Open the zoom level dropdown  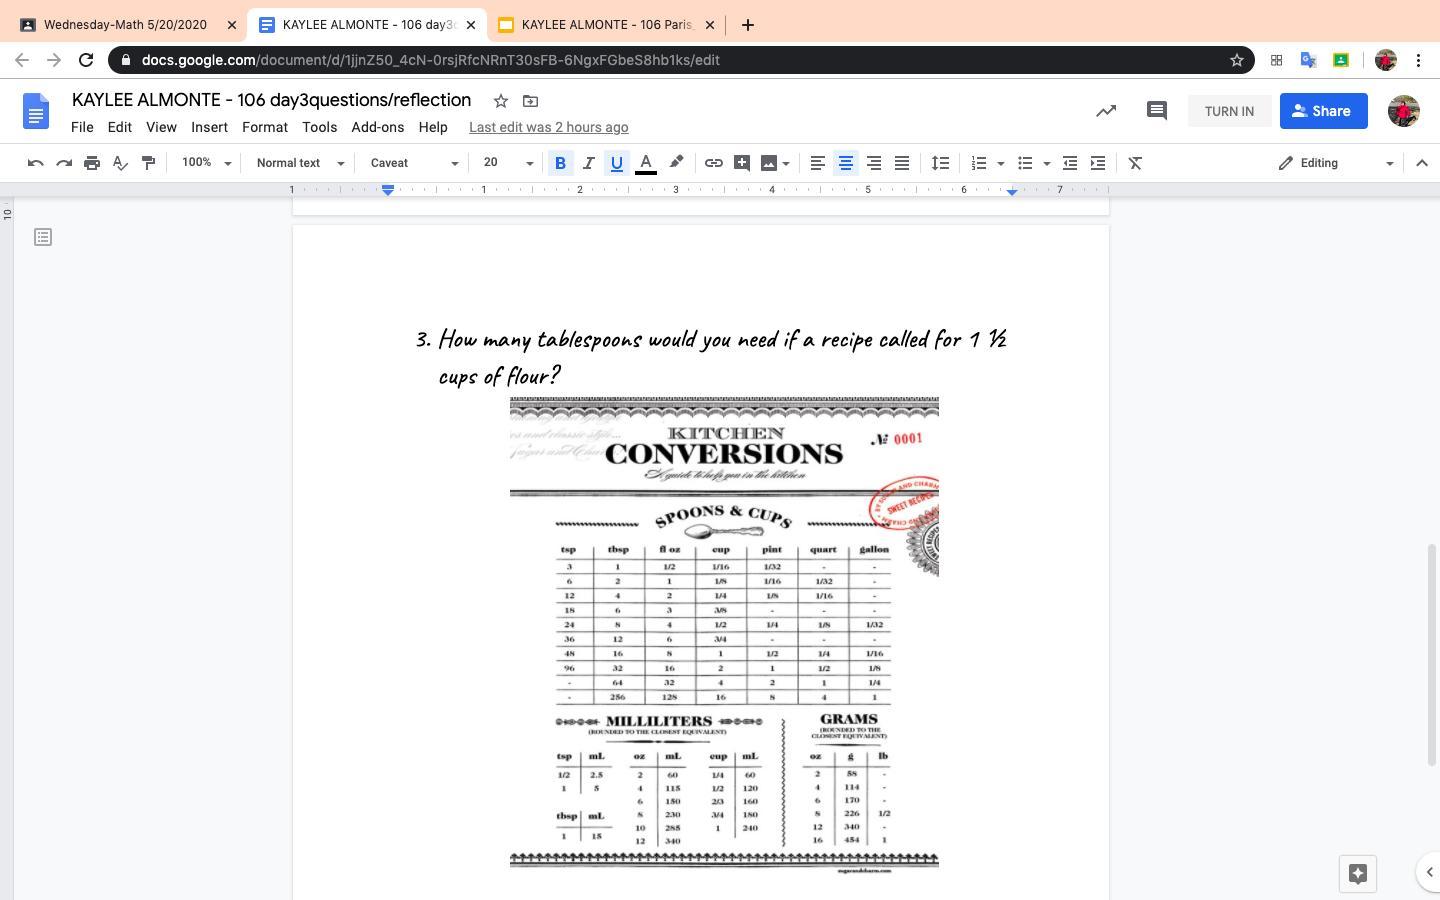[207, 163]
